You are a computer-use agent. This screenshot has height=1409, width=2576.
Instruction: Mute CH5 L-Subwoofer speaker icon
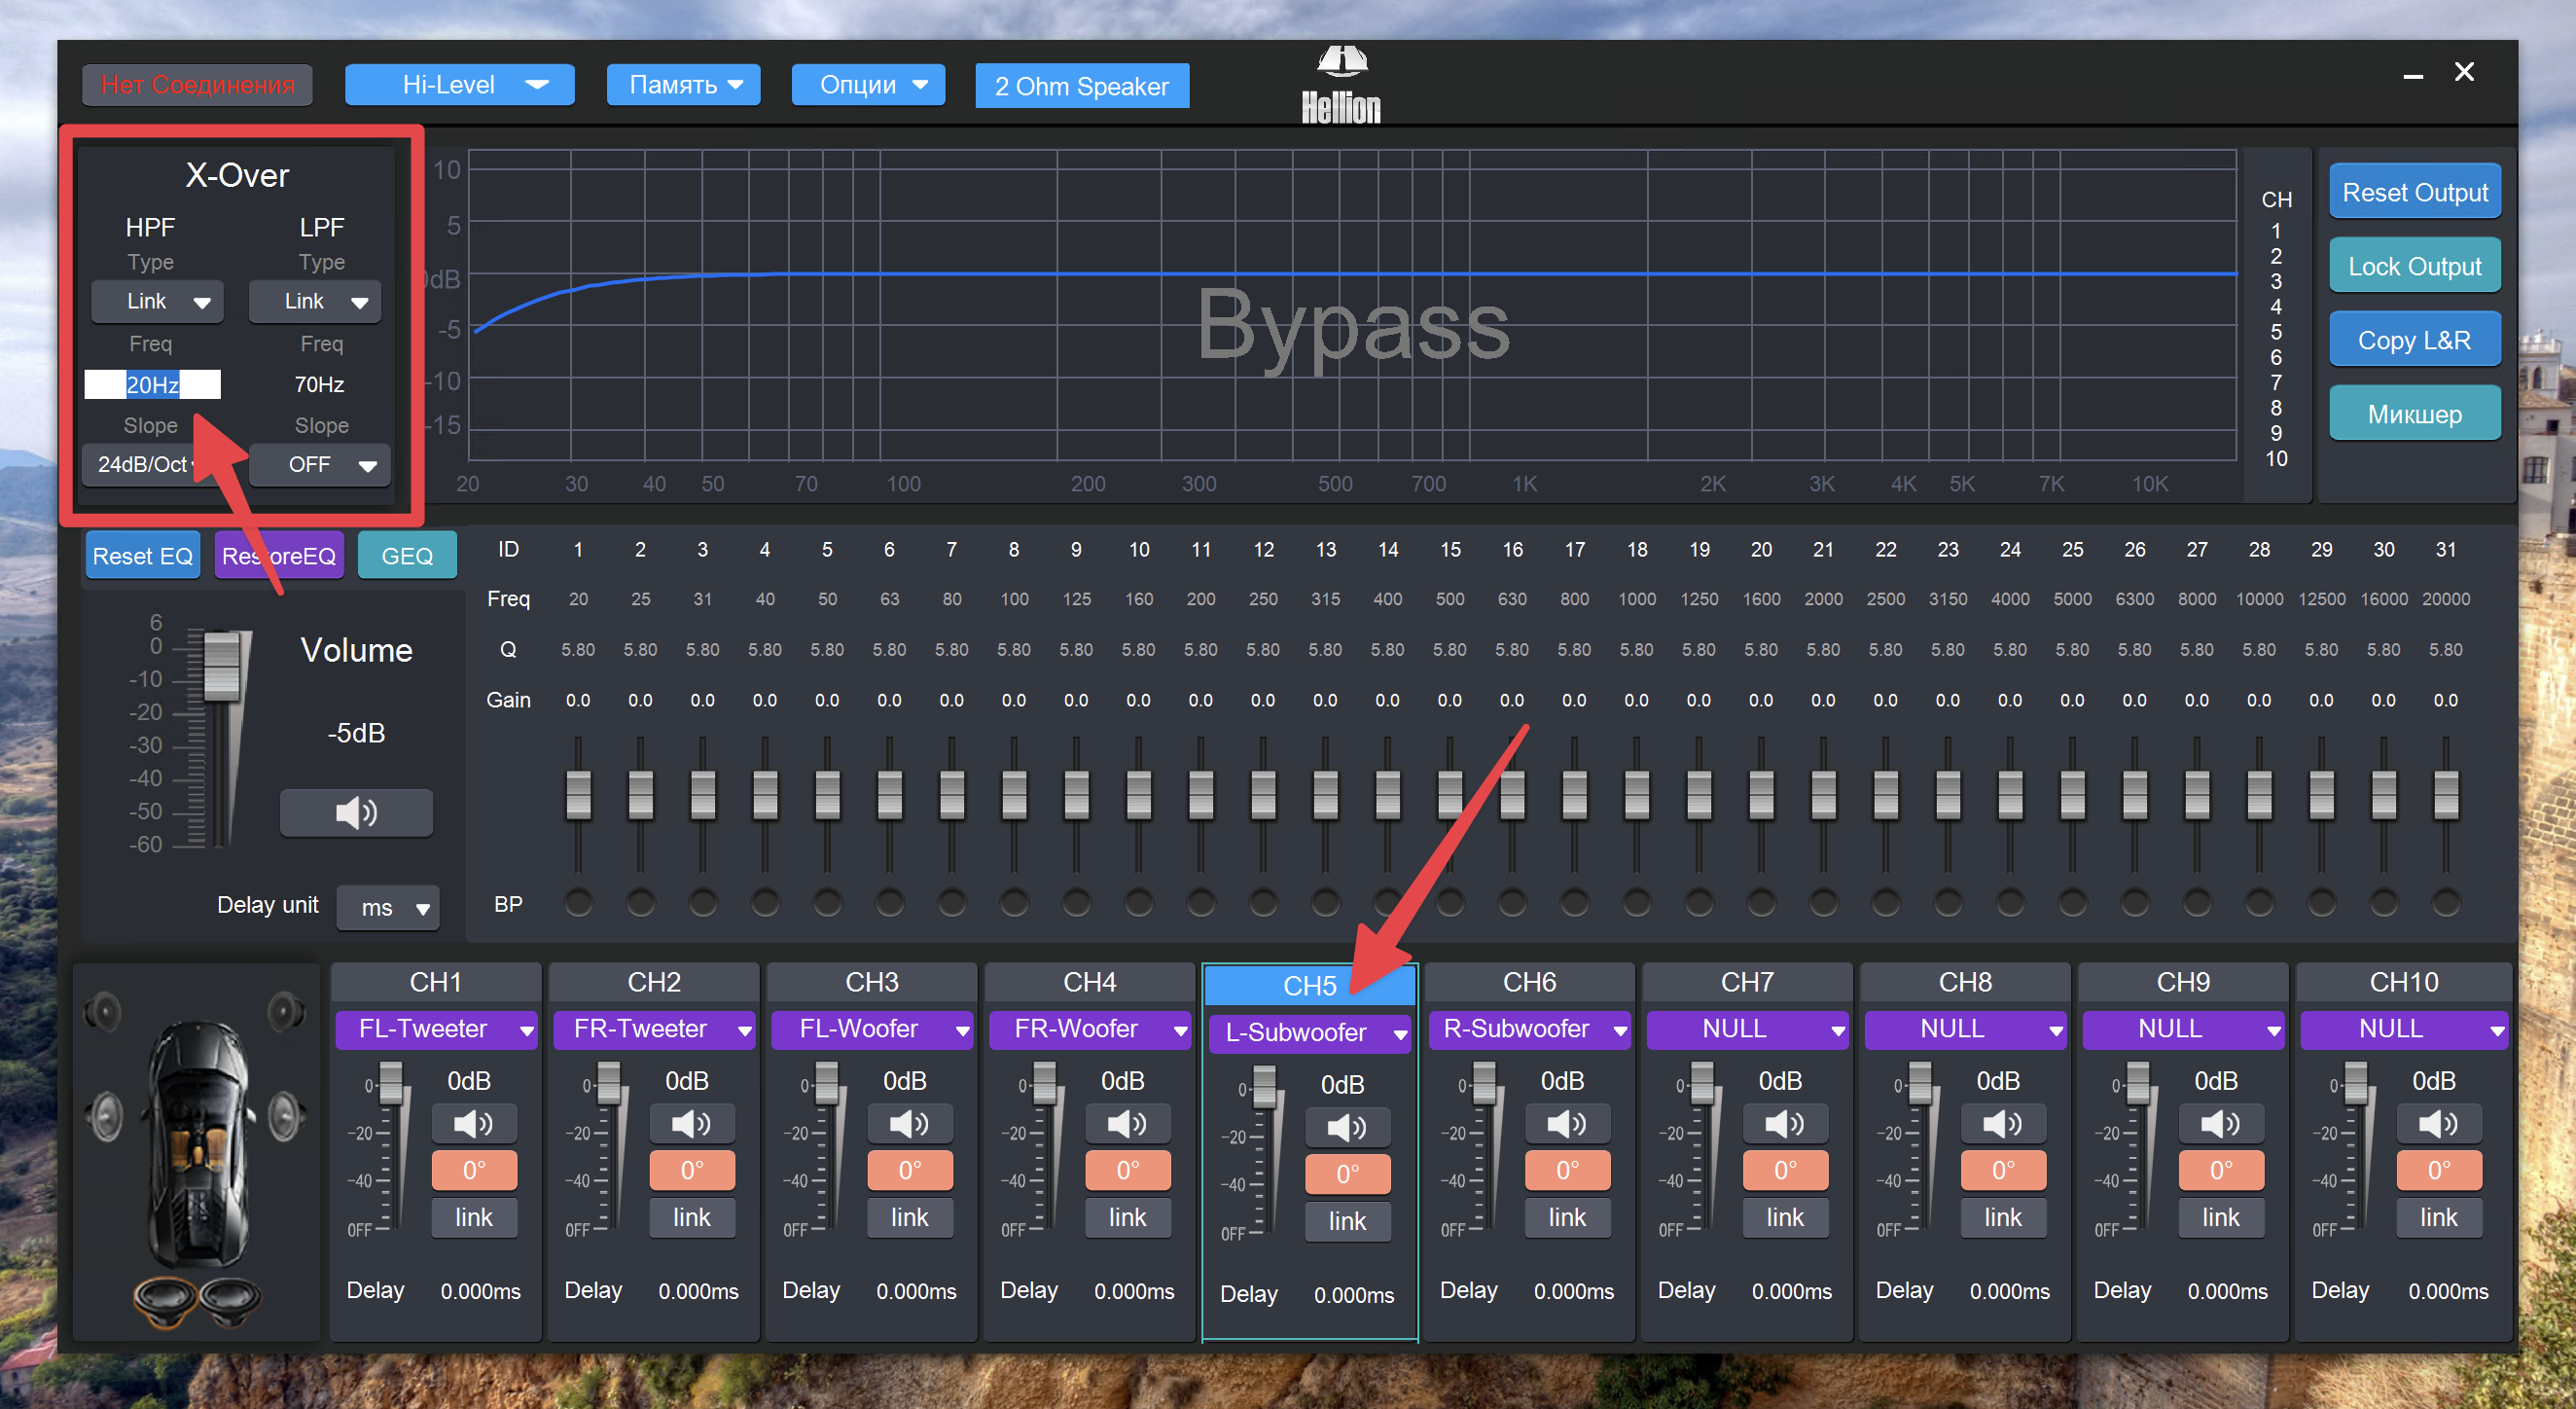pyautogui.click(x=1347, y=1129)
